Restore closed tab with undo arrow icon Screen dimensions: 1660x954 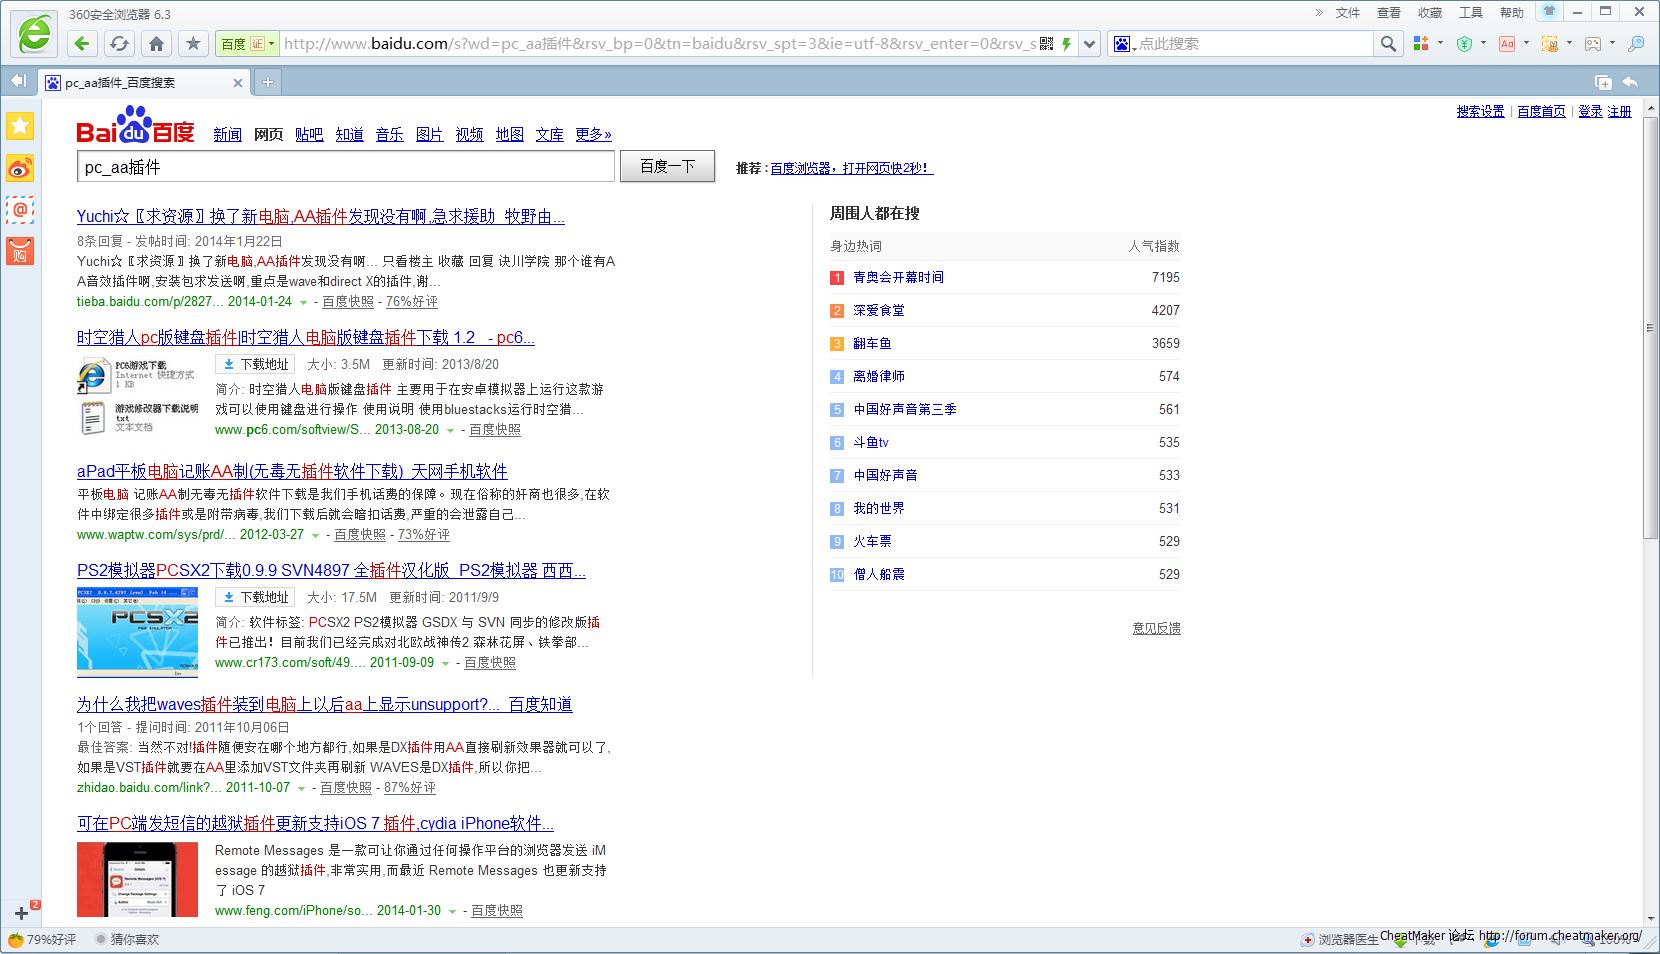(1630, 82)
